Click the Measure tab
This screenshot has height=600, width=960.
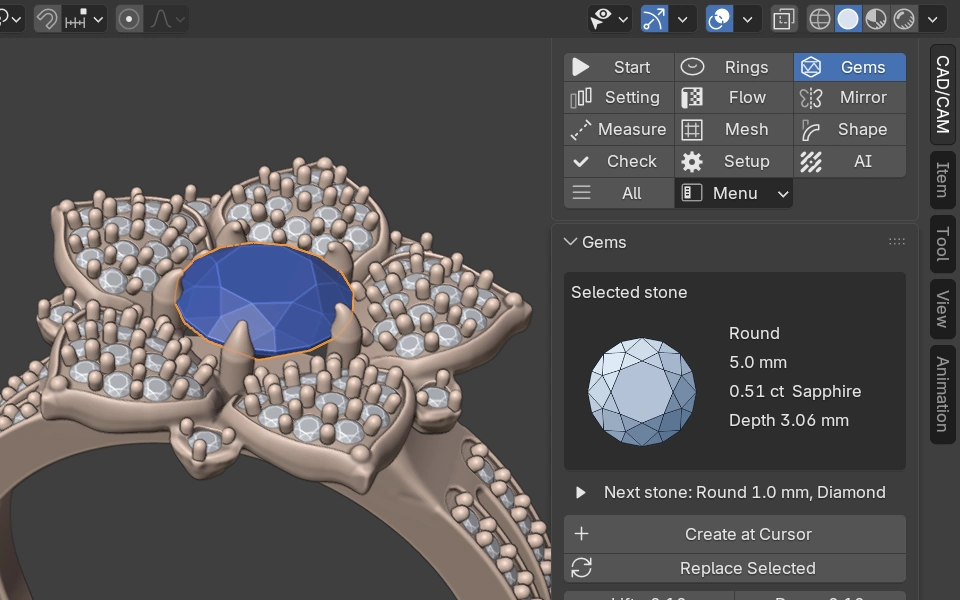coord(618,129)
